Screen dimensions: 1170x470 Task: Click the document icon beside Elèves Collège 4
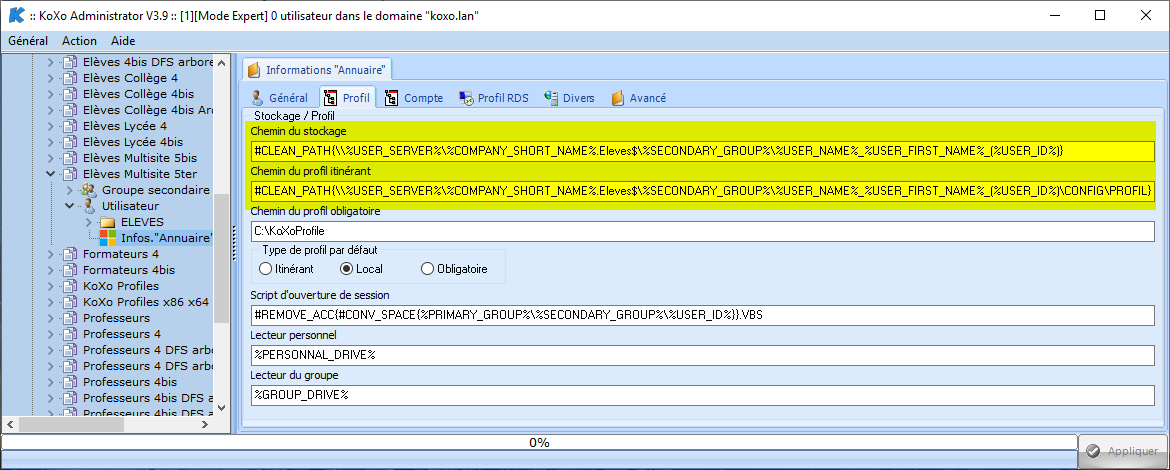[70, 78]
